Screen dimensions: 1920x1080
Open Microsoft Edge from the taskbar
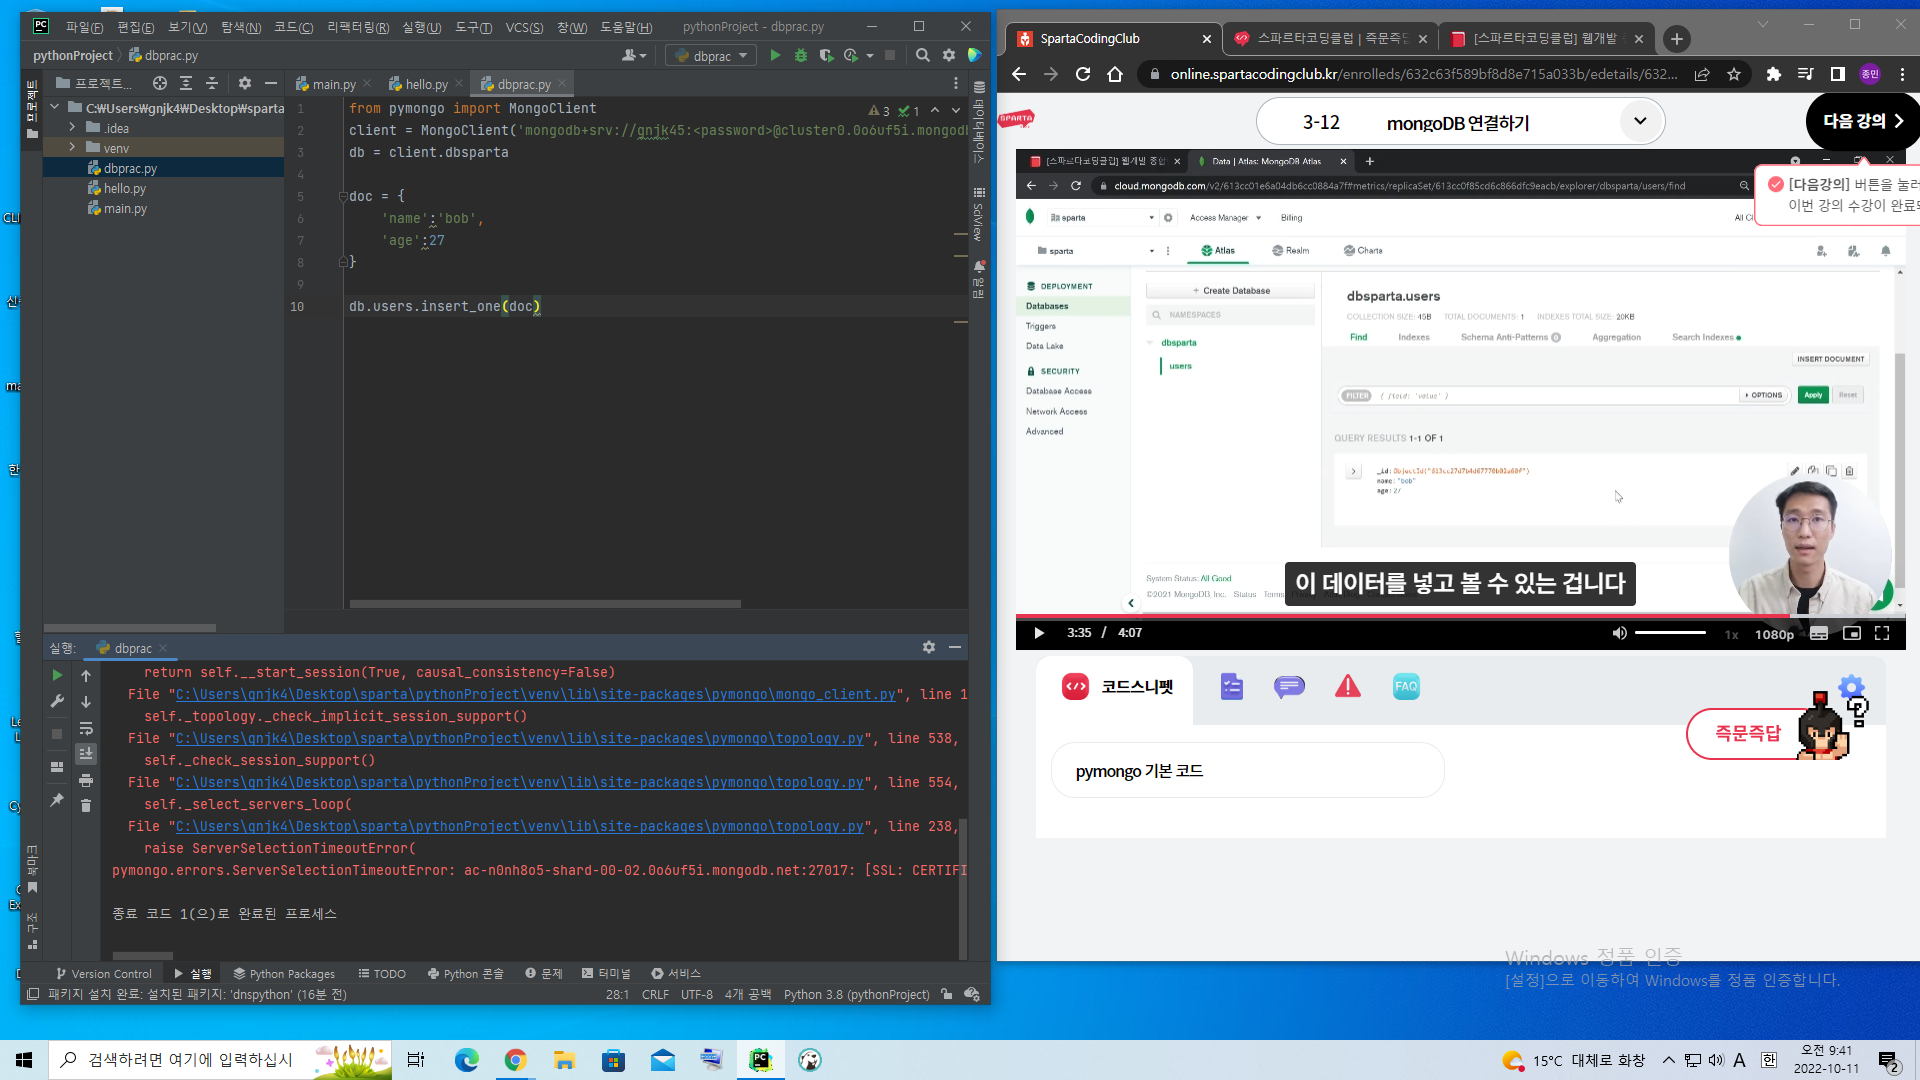(467, 1060)
